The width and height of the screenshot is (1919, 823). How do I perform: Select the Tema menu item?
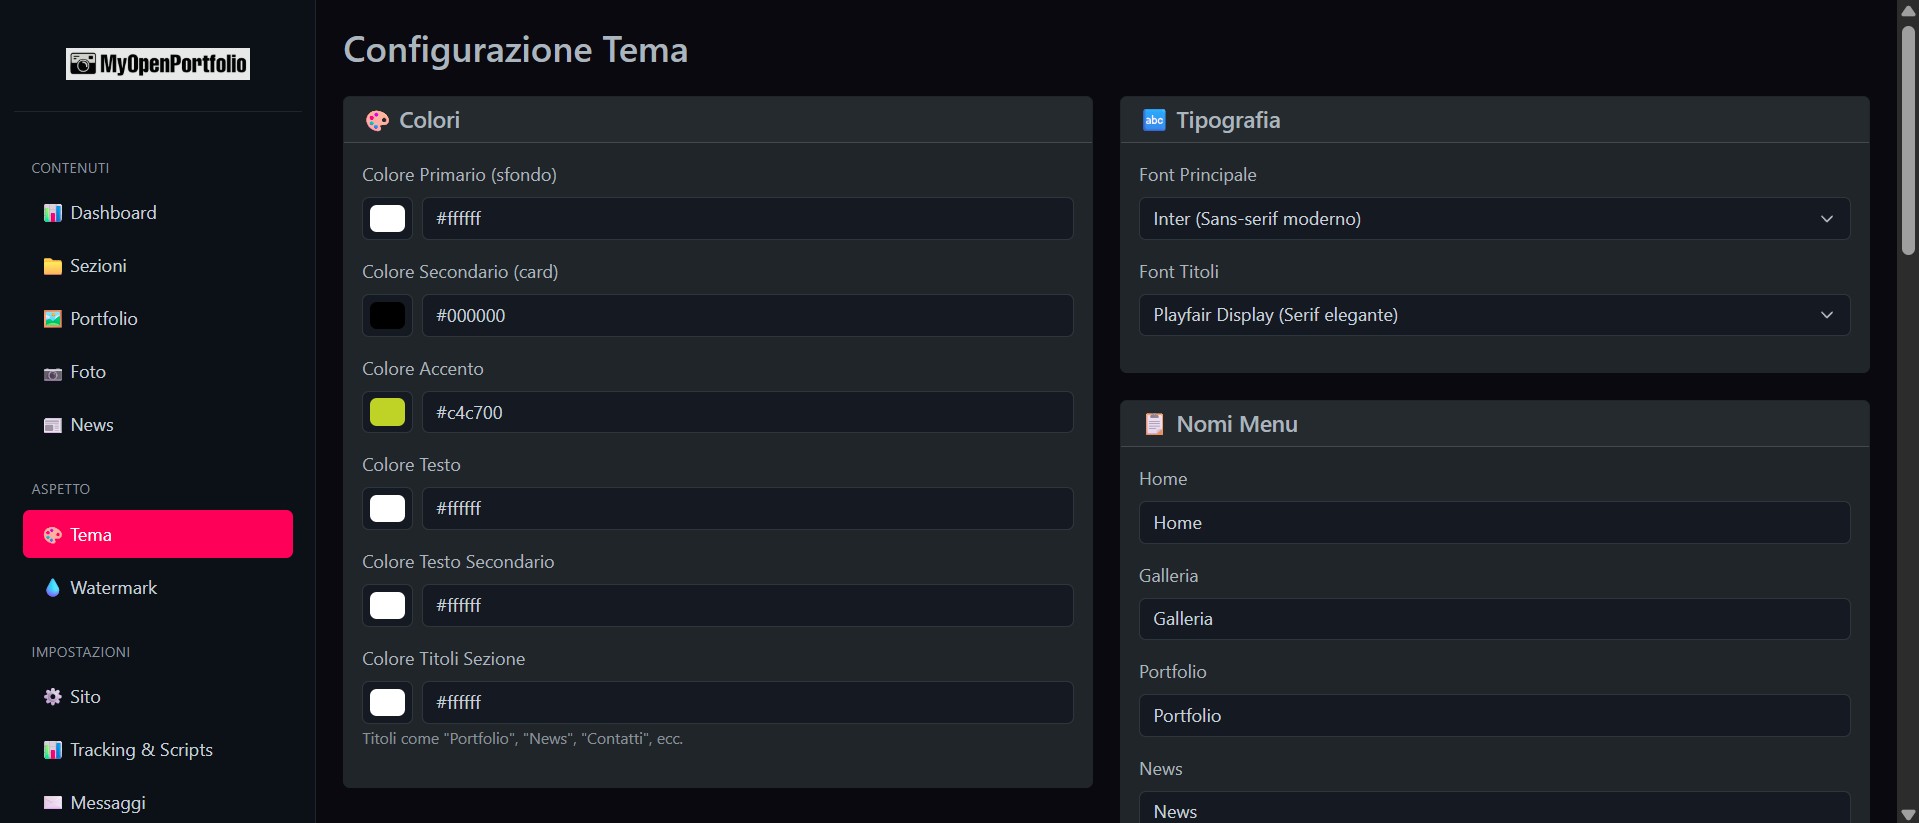158,534
